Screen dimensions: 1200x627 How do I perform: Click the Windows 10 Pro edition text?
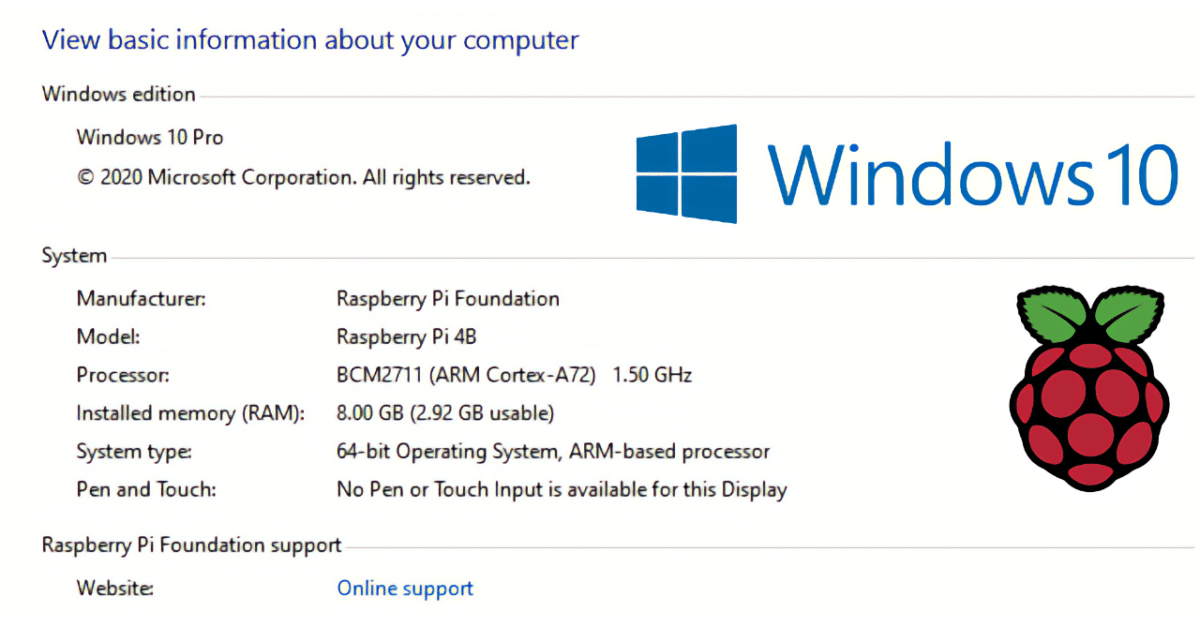[x=150, y=137]
